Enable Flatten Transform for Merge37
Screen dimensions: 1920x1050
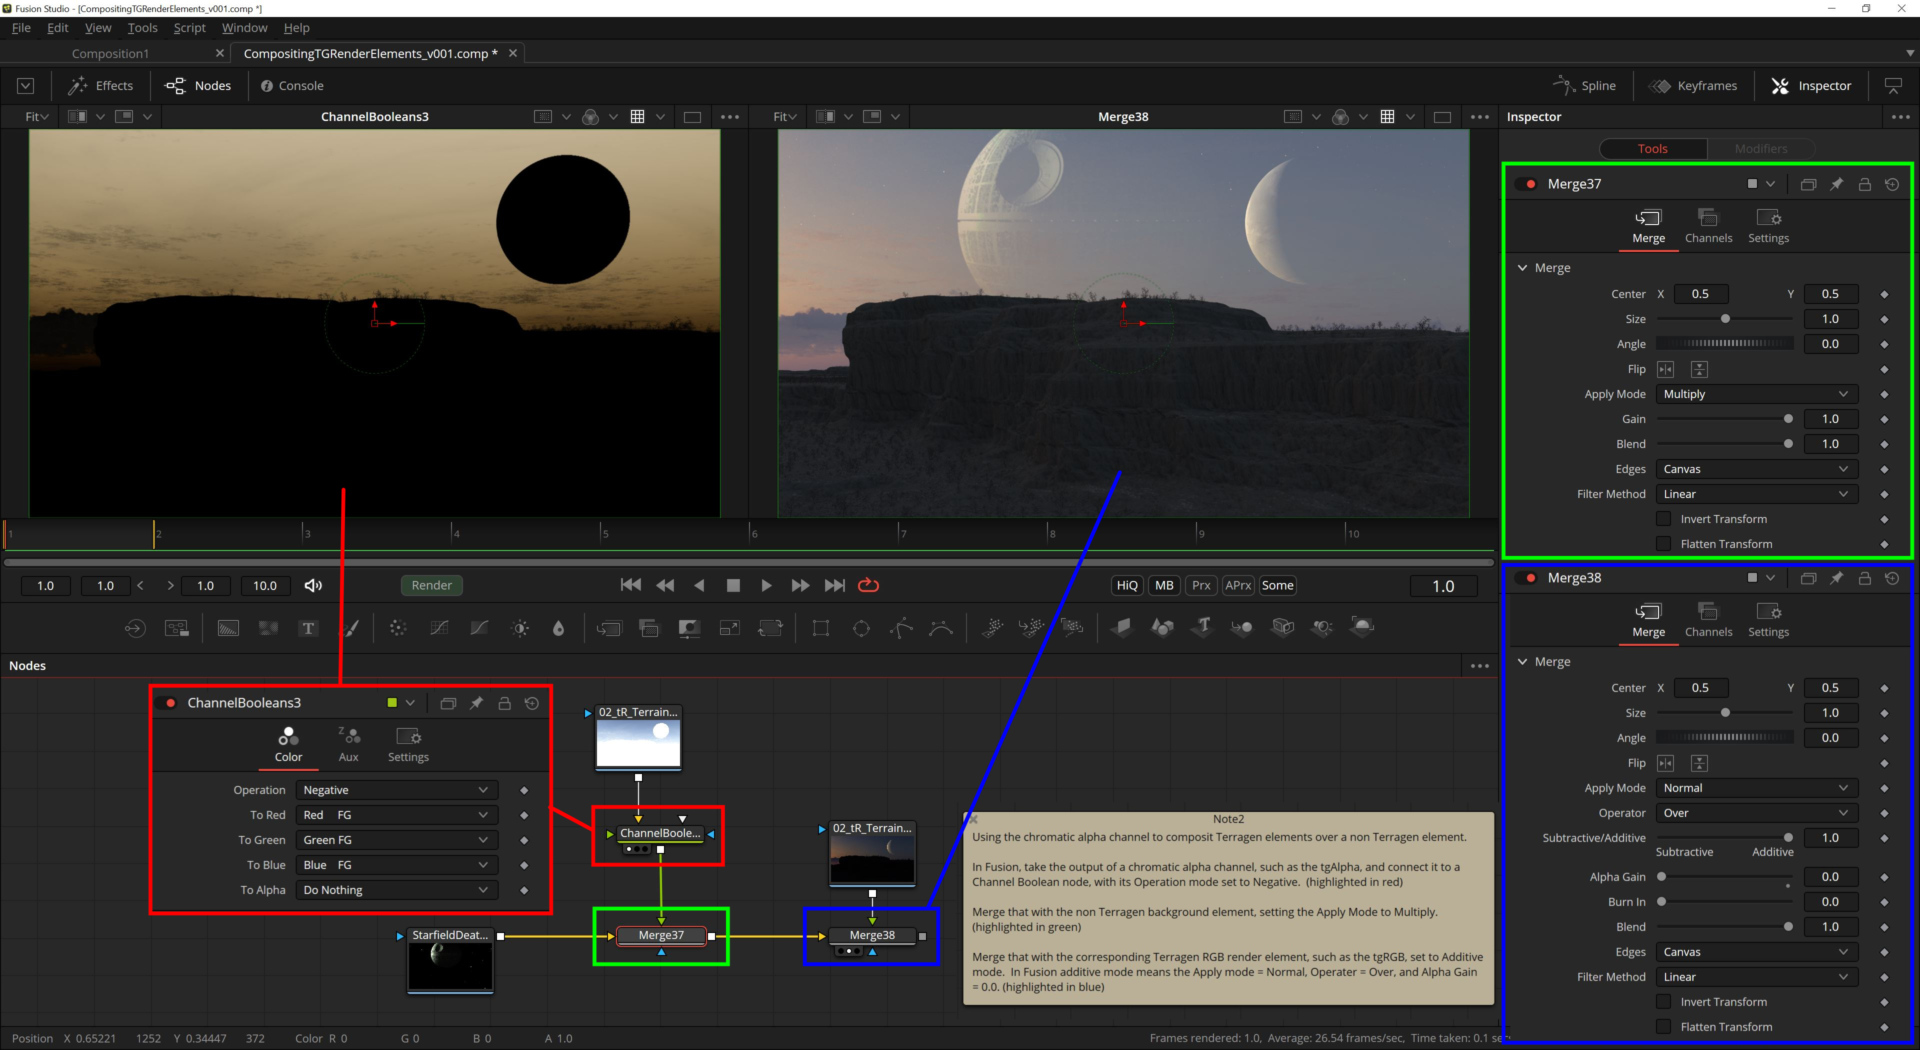click(x=1663, y=544)
